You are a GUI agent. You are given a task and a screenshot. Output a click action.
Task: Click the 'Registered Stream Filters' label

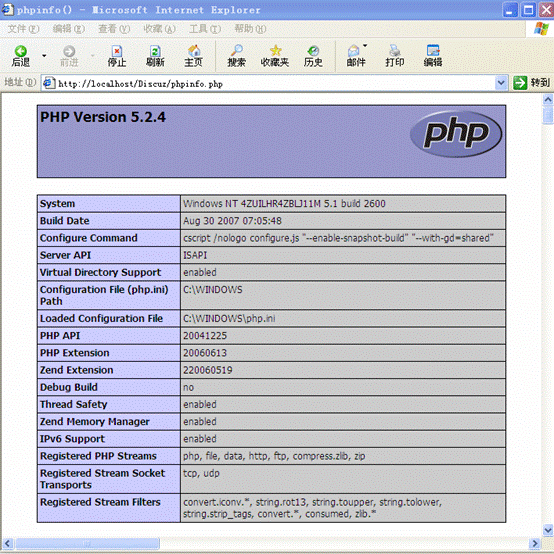[100, 502]
